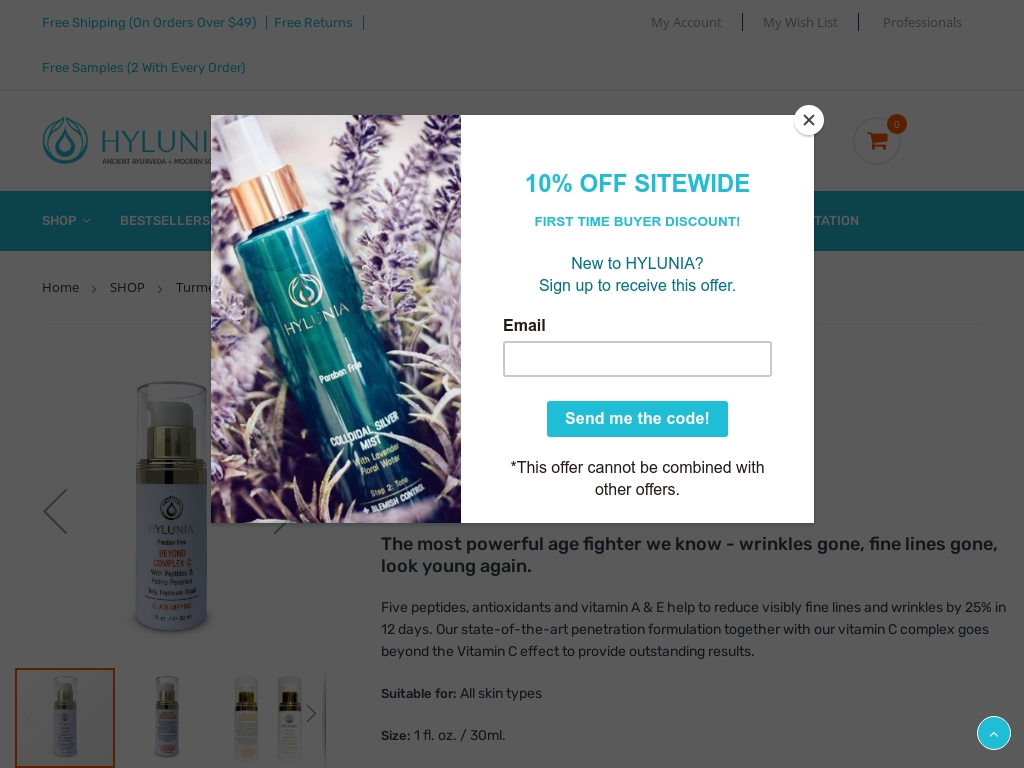Image resolution: width=1024 pixels, height=768 pixels.
Task: Open Free Samples with every order link
Action: coord(144,68)
